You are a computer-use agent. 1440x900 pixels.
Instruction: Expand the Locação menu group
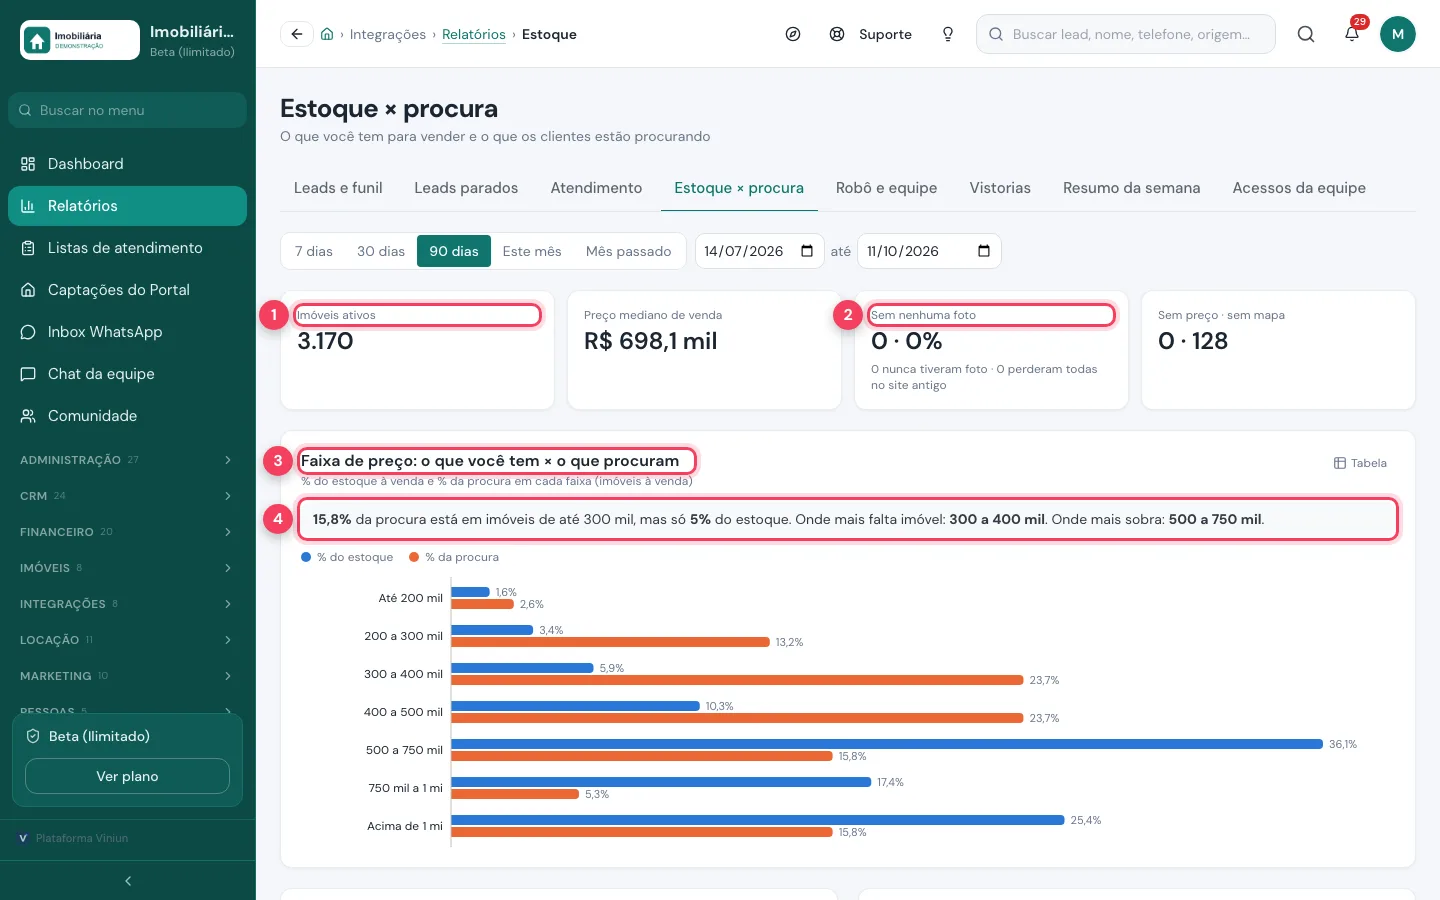coord(127,640)
